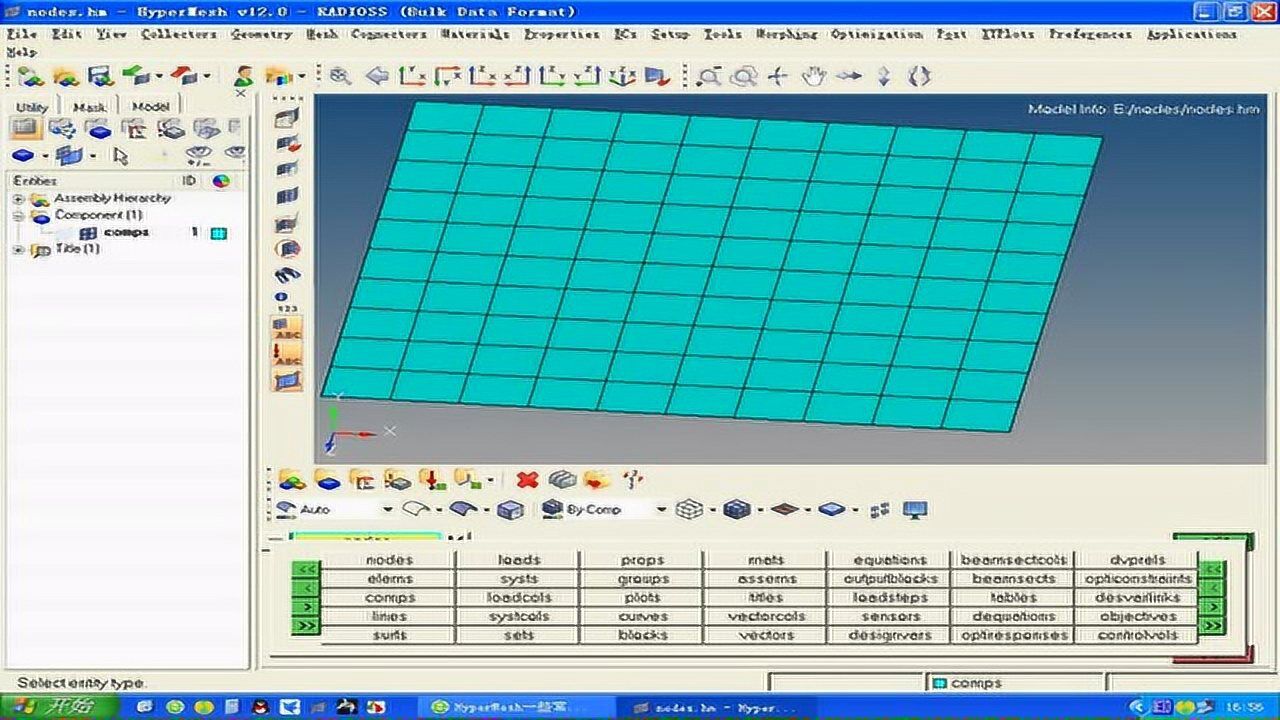Open the Auto geometry color mode dropdown
Viewport: 1280px width, 720px height.
pyautogui.click(x=387, y=510)
